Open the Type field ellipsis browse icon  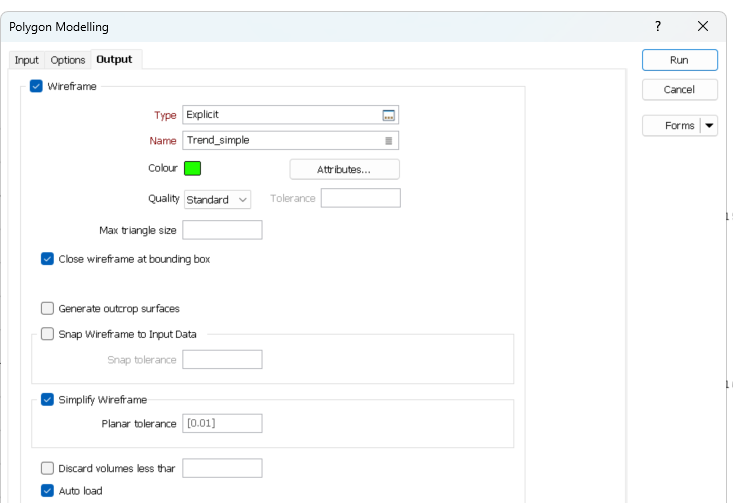pos(389,115)
